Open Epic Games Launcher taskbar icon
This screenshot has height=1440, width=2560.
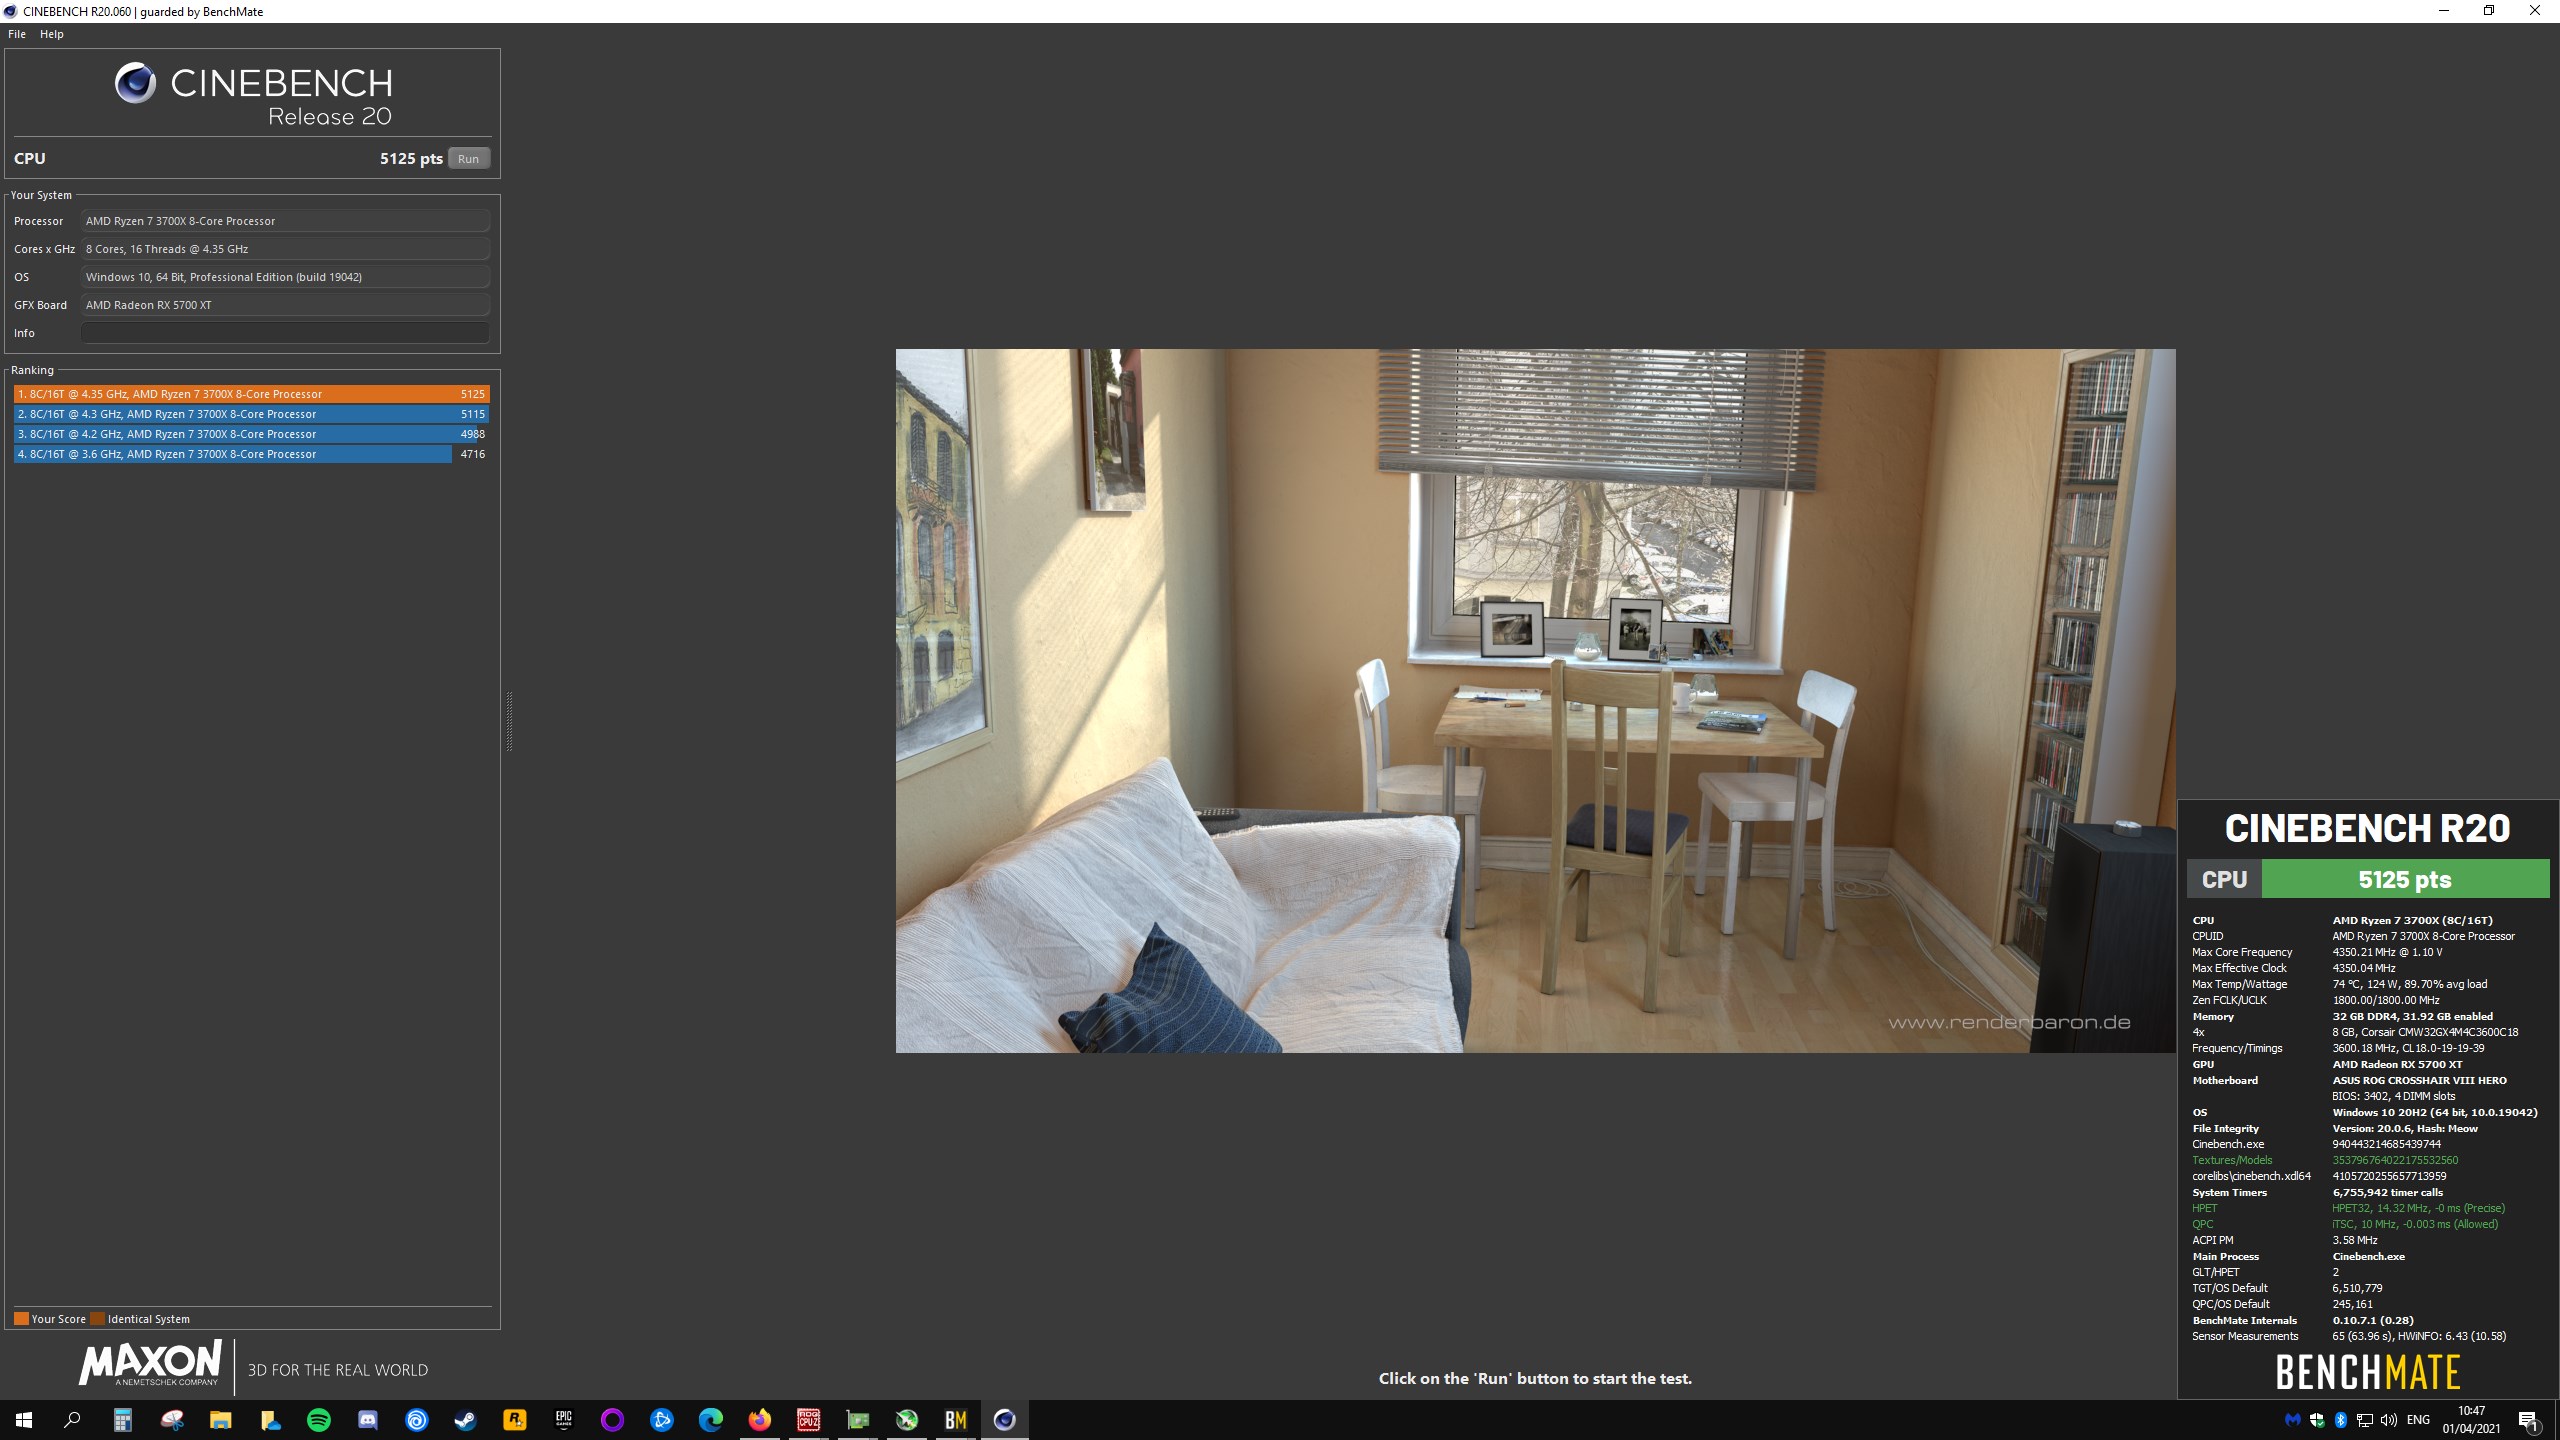coord(564,1419)
